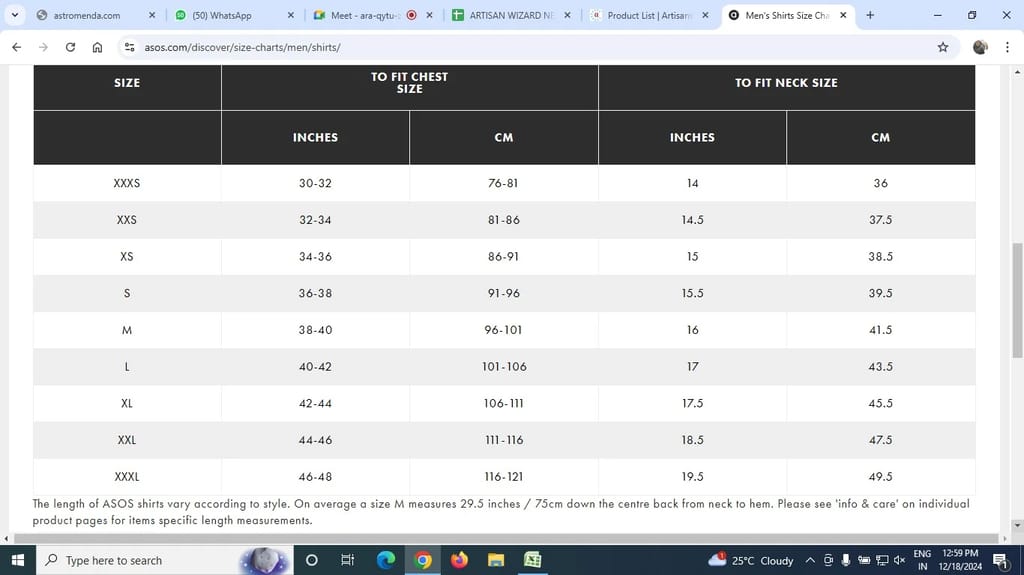This screenshot has width=1024, height=575.
Task: Open the notification center icon
Action: (1000, 560)
